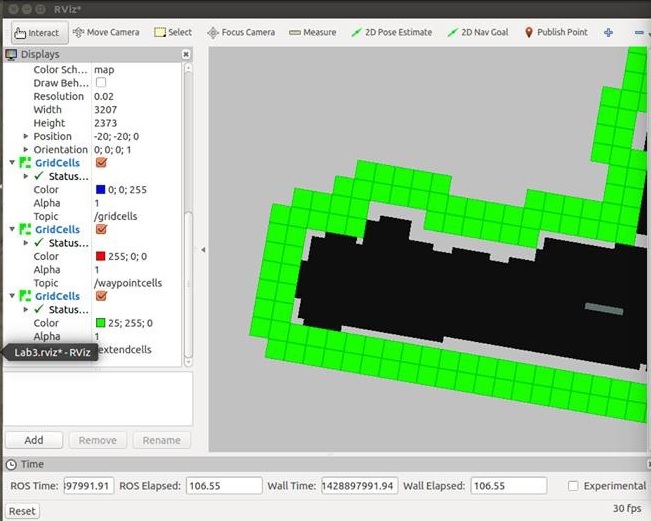
Task: Close the Displays panel
Action: [186, 54]
